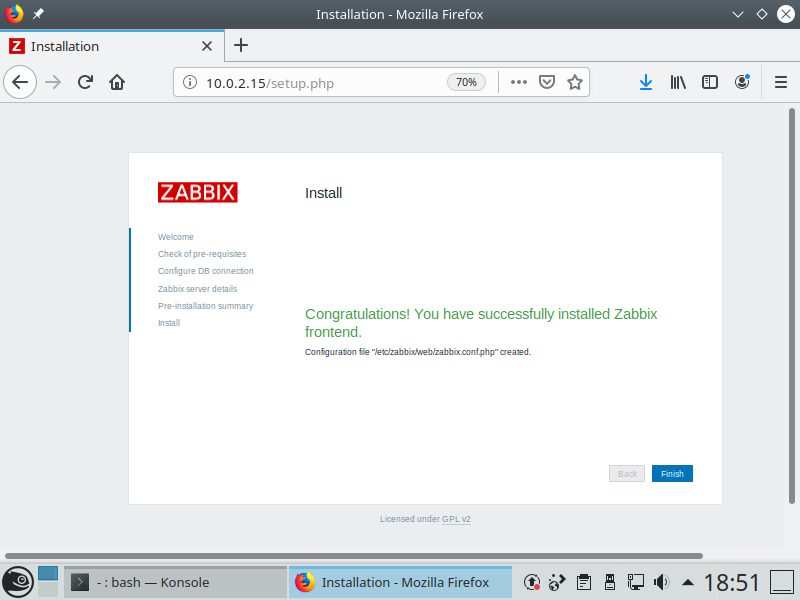This screenshot has height=600, width=800.
Task: Open the openSUSE application launcher
Action: pyautogui.click(x=18, y=582)
